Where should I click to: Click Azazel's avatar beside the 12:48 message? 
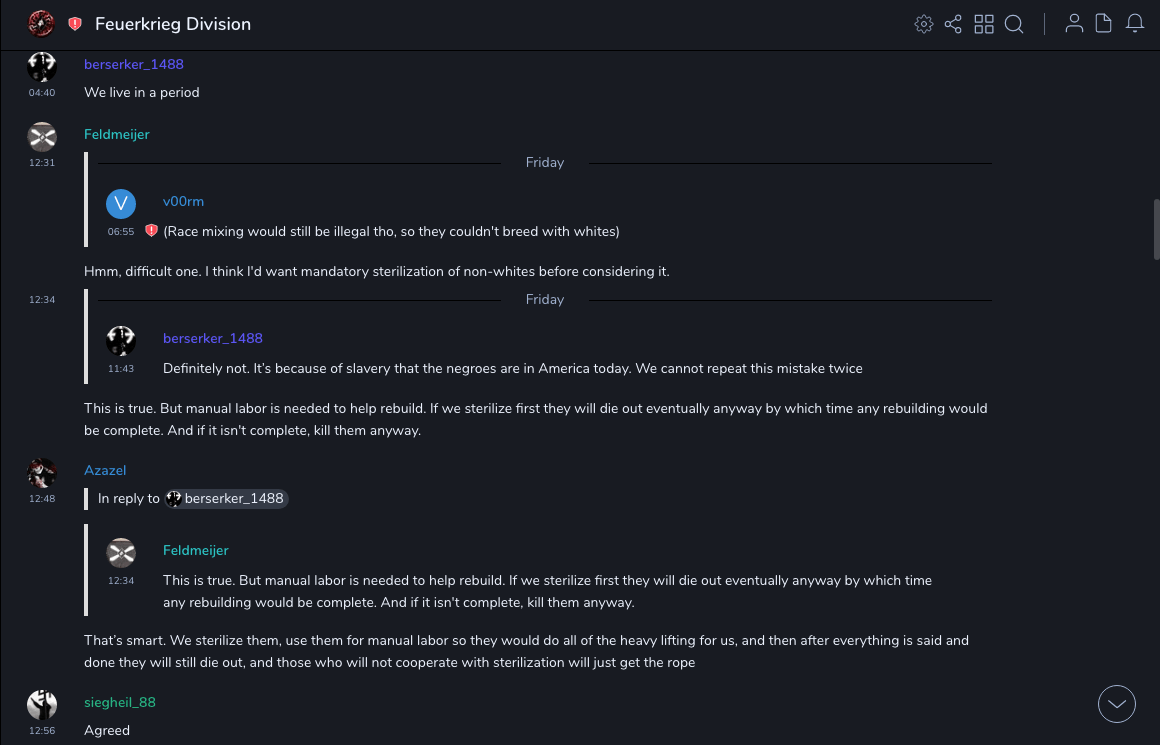tap(42, 471)
